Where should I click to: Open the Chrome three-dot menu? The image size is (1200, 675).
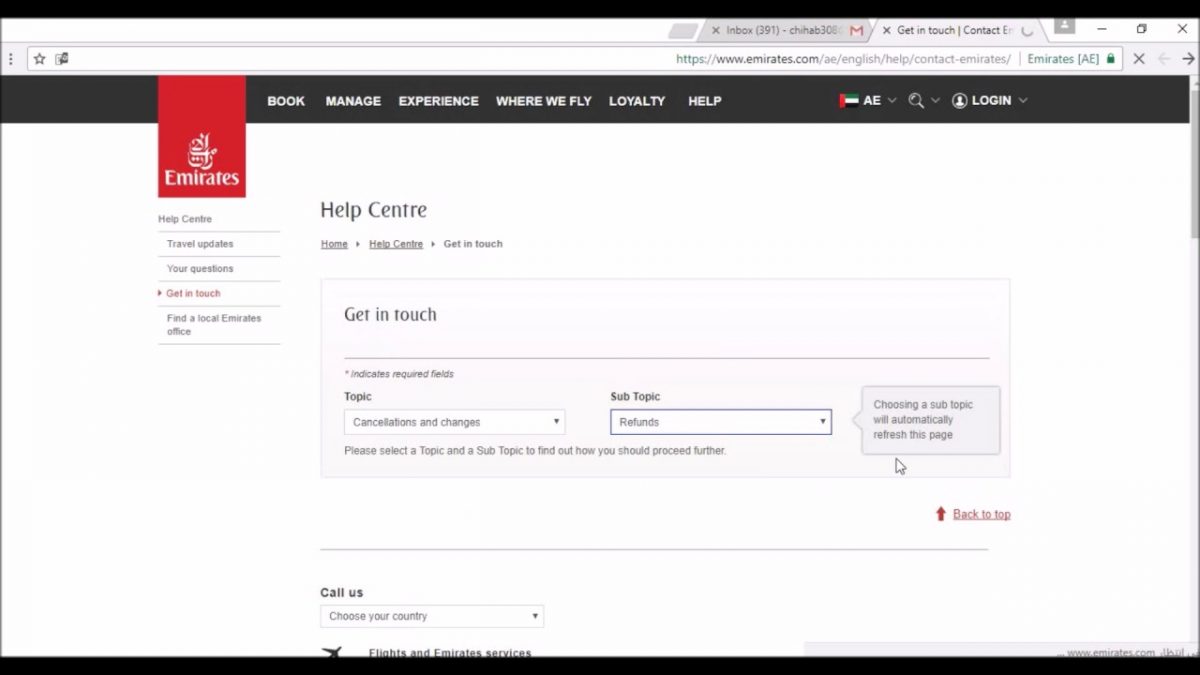point(11,59)
